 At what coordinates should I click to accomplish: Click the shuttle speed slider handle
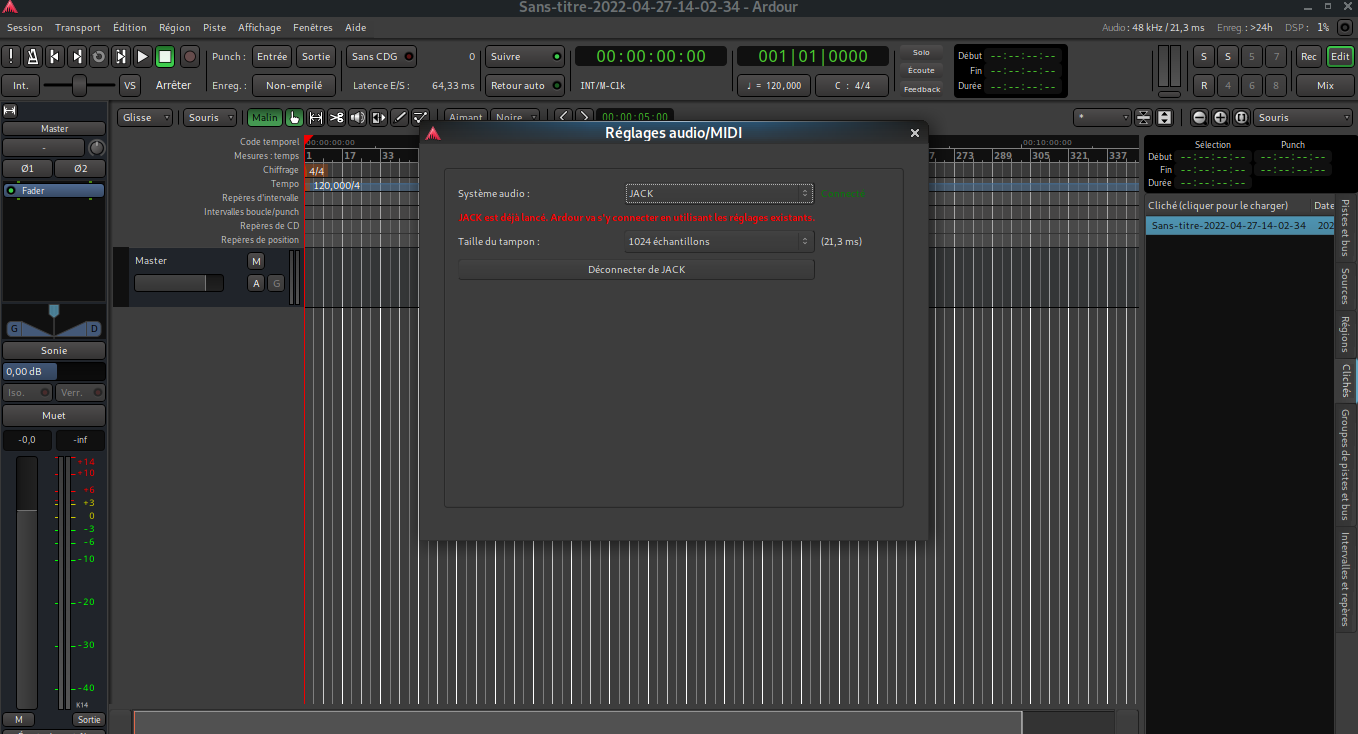pos(80,86)
